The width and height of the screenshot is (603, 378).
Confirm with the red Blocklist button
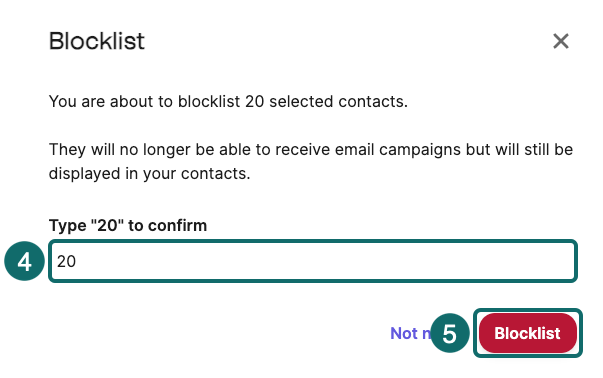(528, 333)
